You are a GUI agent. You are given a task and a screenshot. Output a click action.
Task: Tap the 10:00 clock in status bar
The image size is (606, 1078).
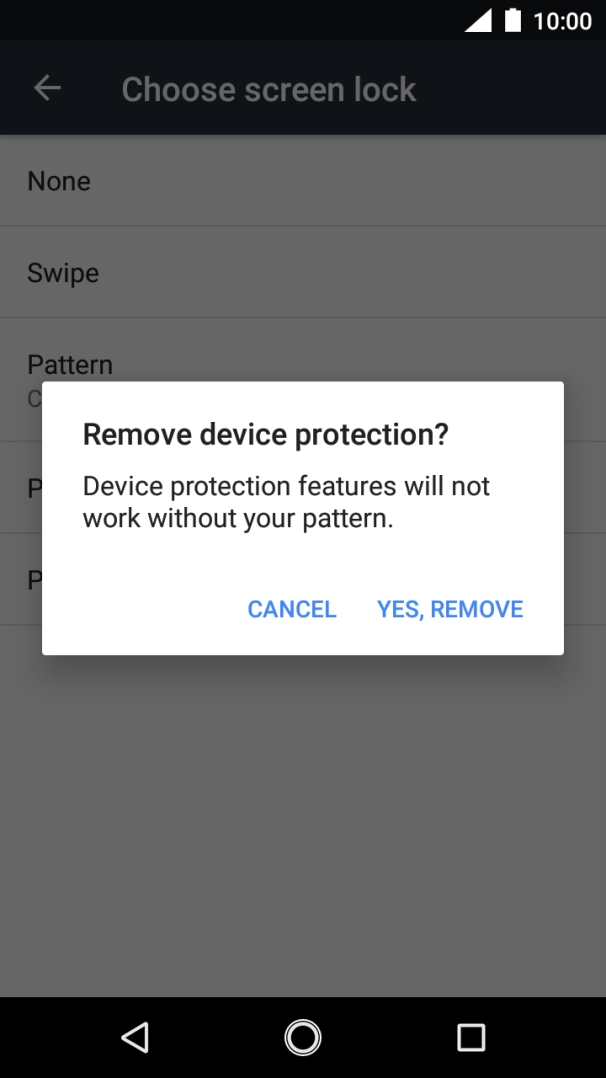[562, 21]
